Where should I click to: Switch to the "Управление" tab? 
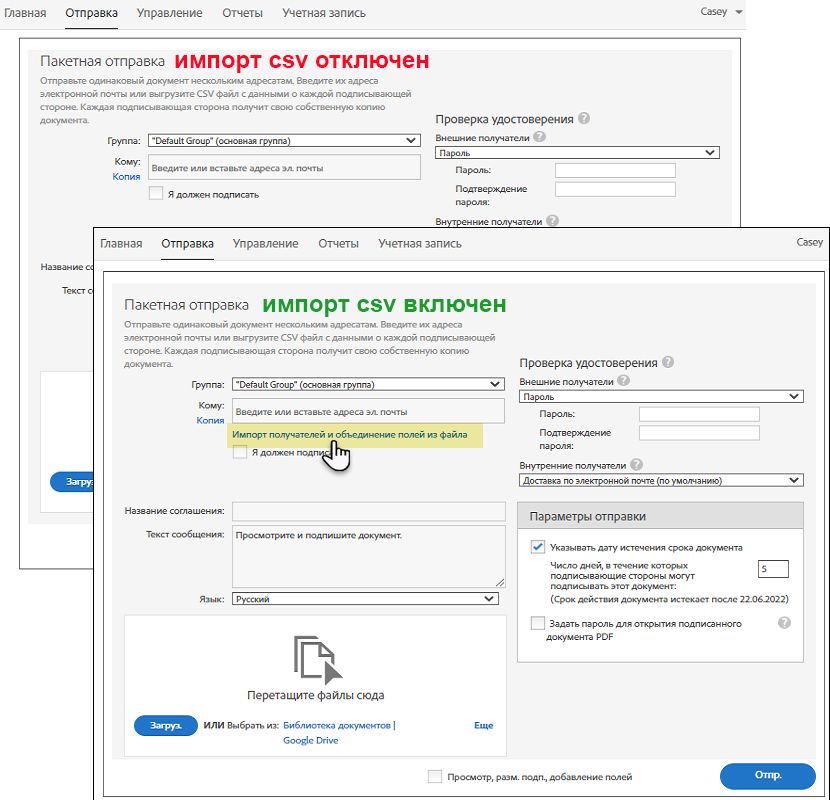[x=266, y=243]
